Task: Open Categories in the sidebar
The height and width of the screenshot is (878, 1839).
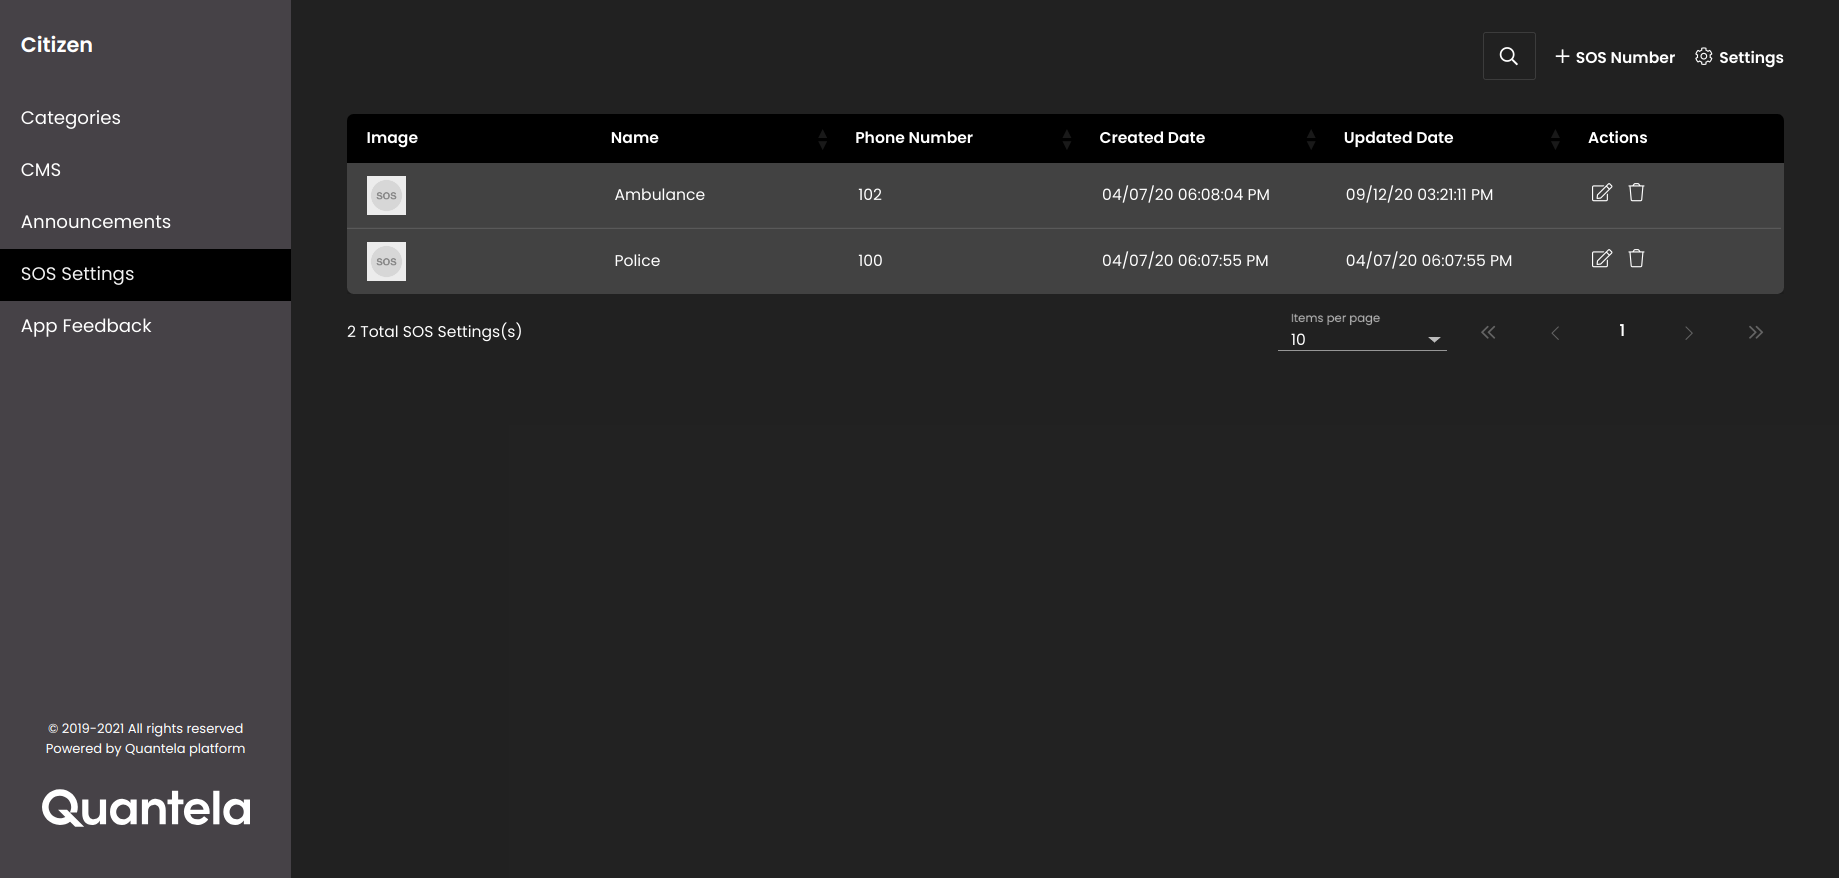Action: pyautogui.click(x=145, y=118)
